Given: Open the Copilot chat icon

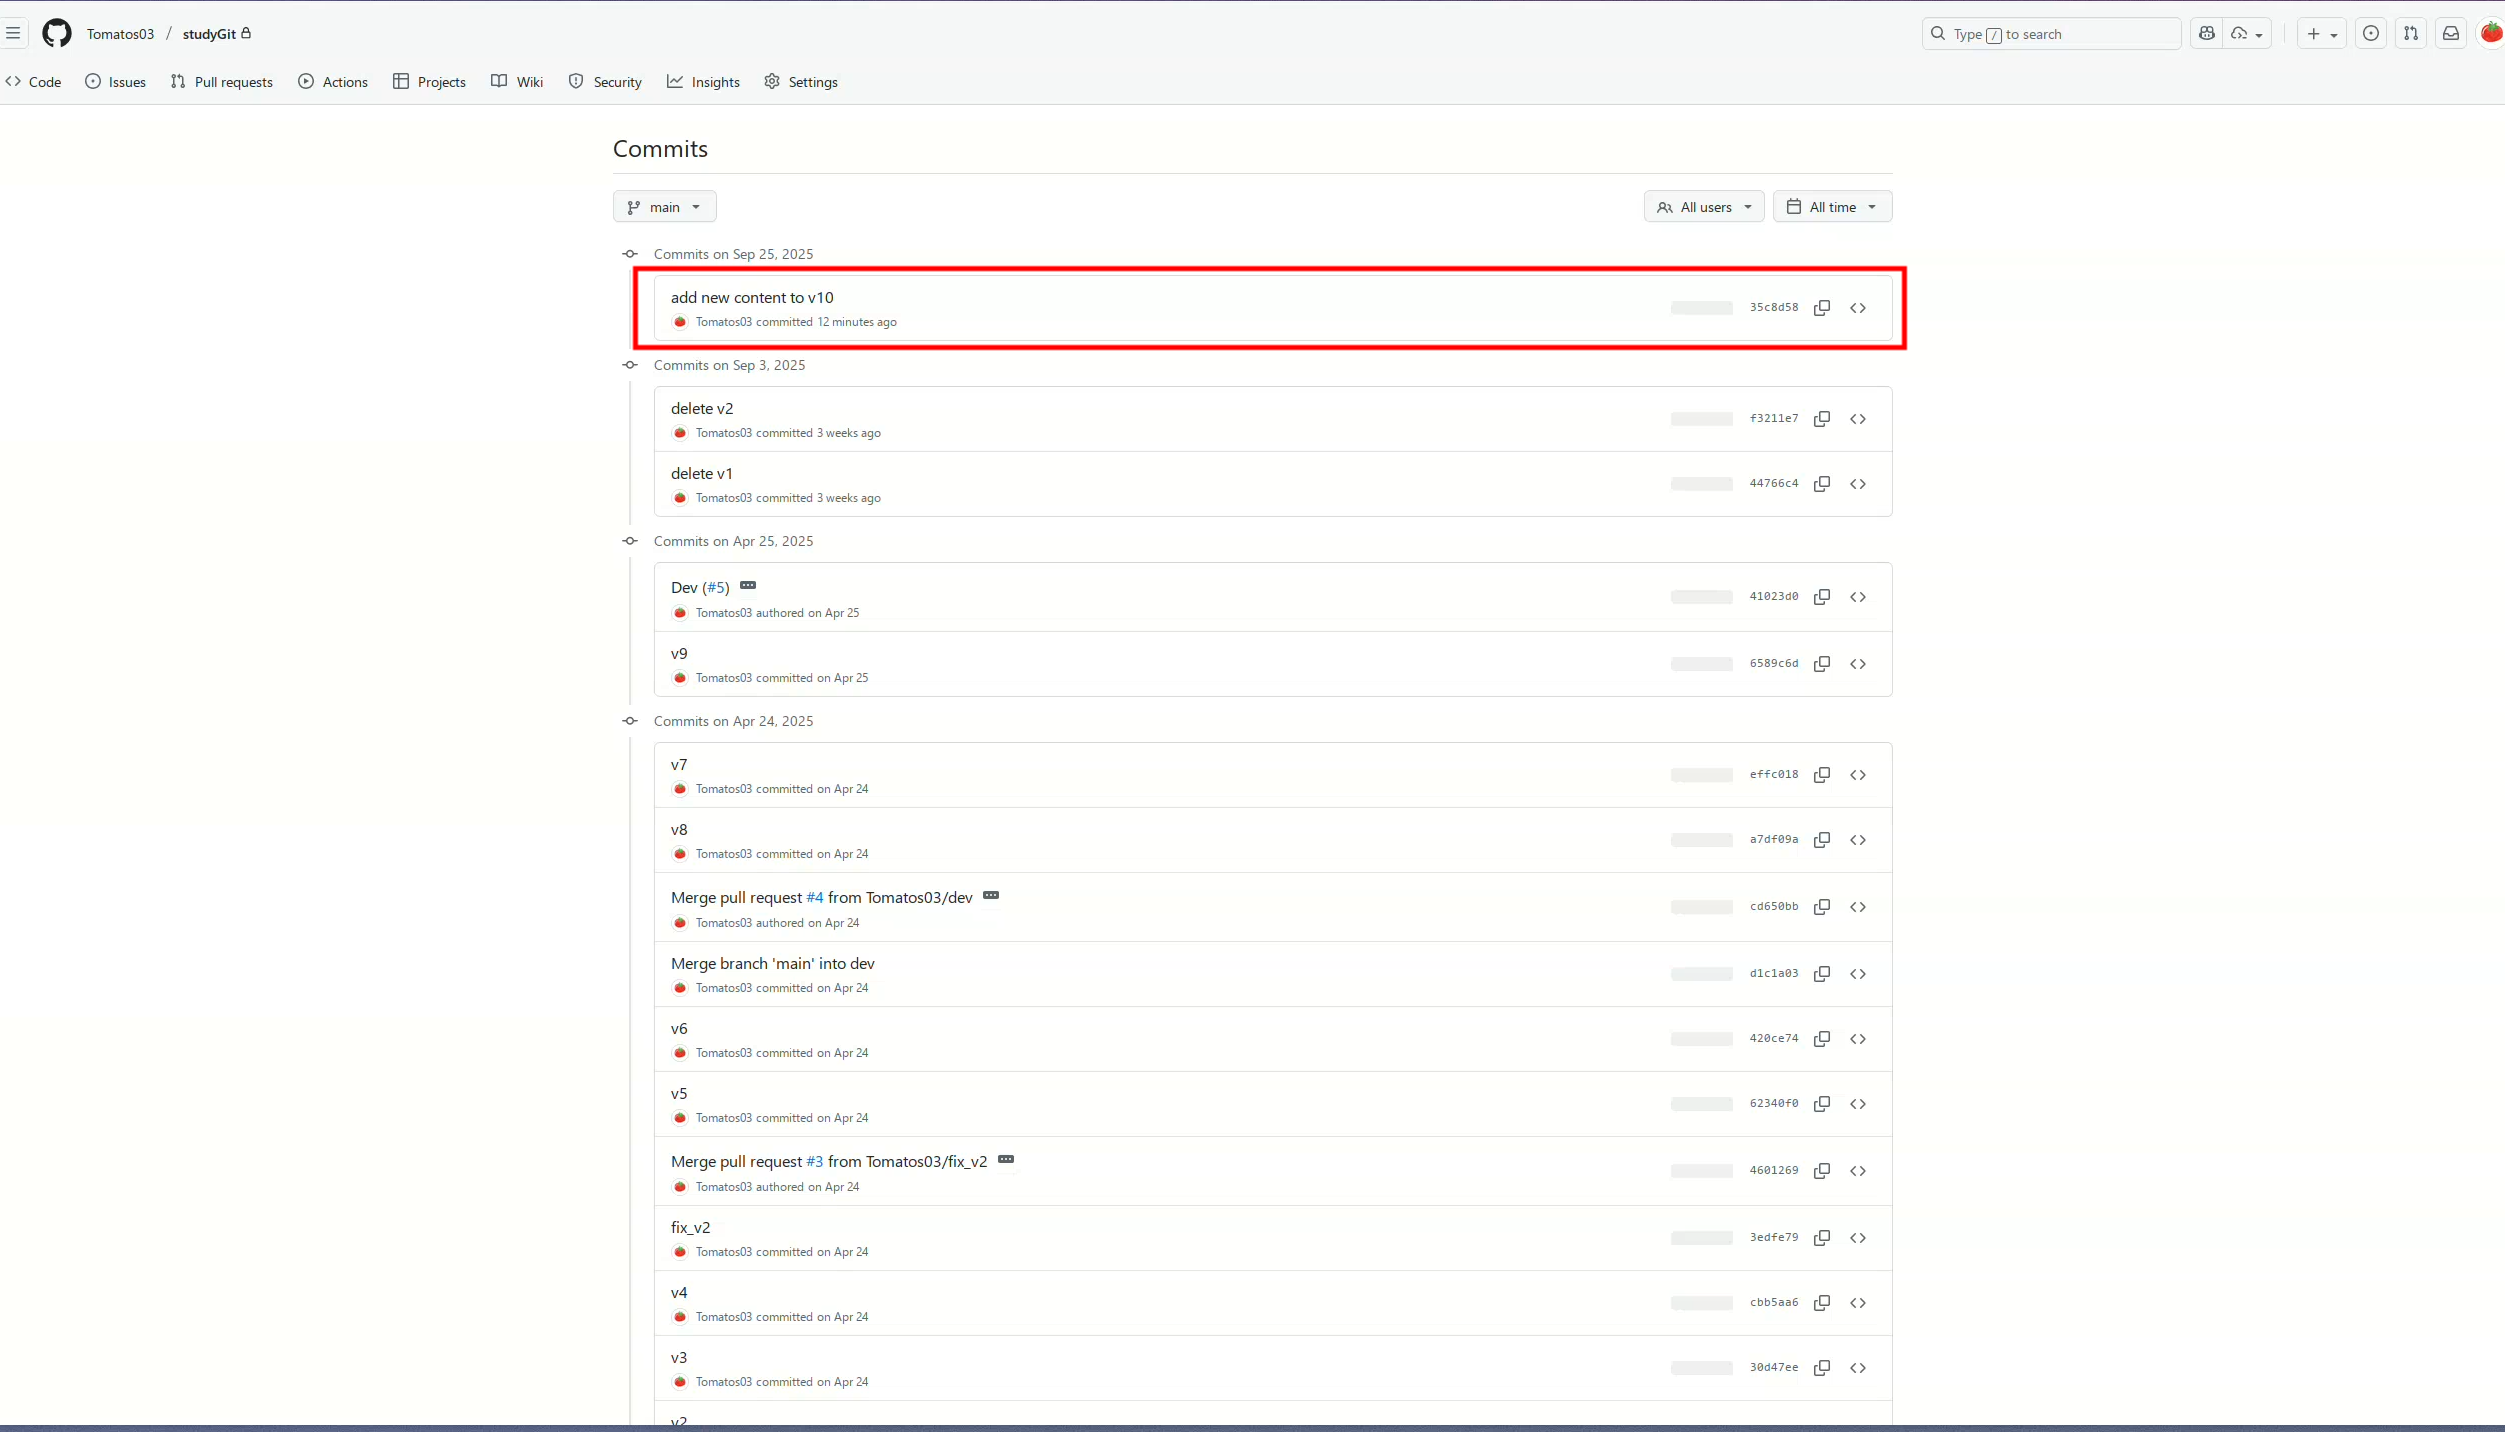Looking at the screenshot, I should (2207, 33).
